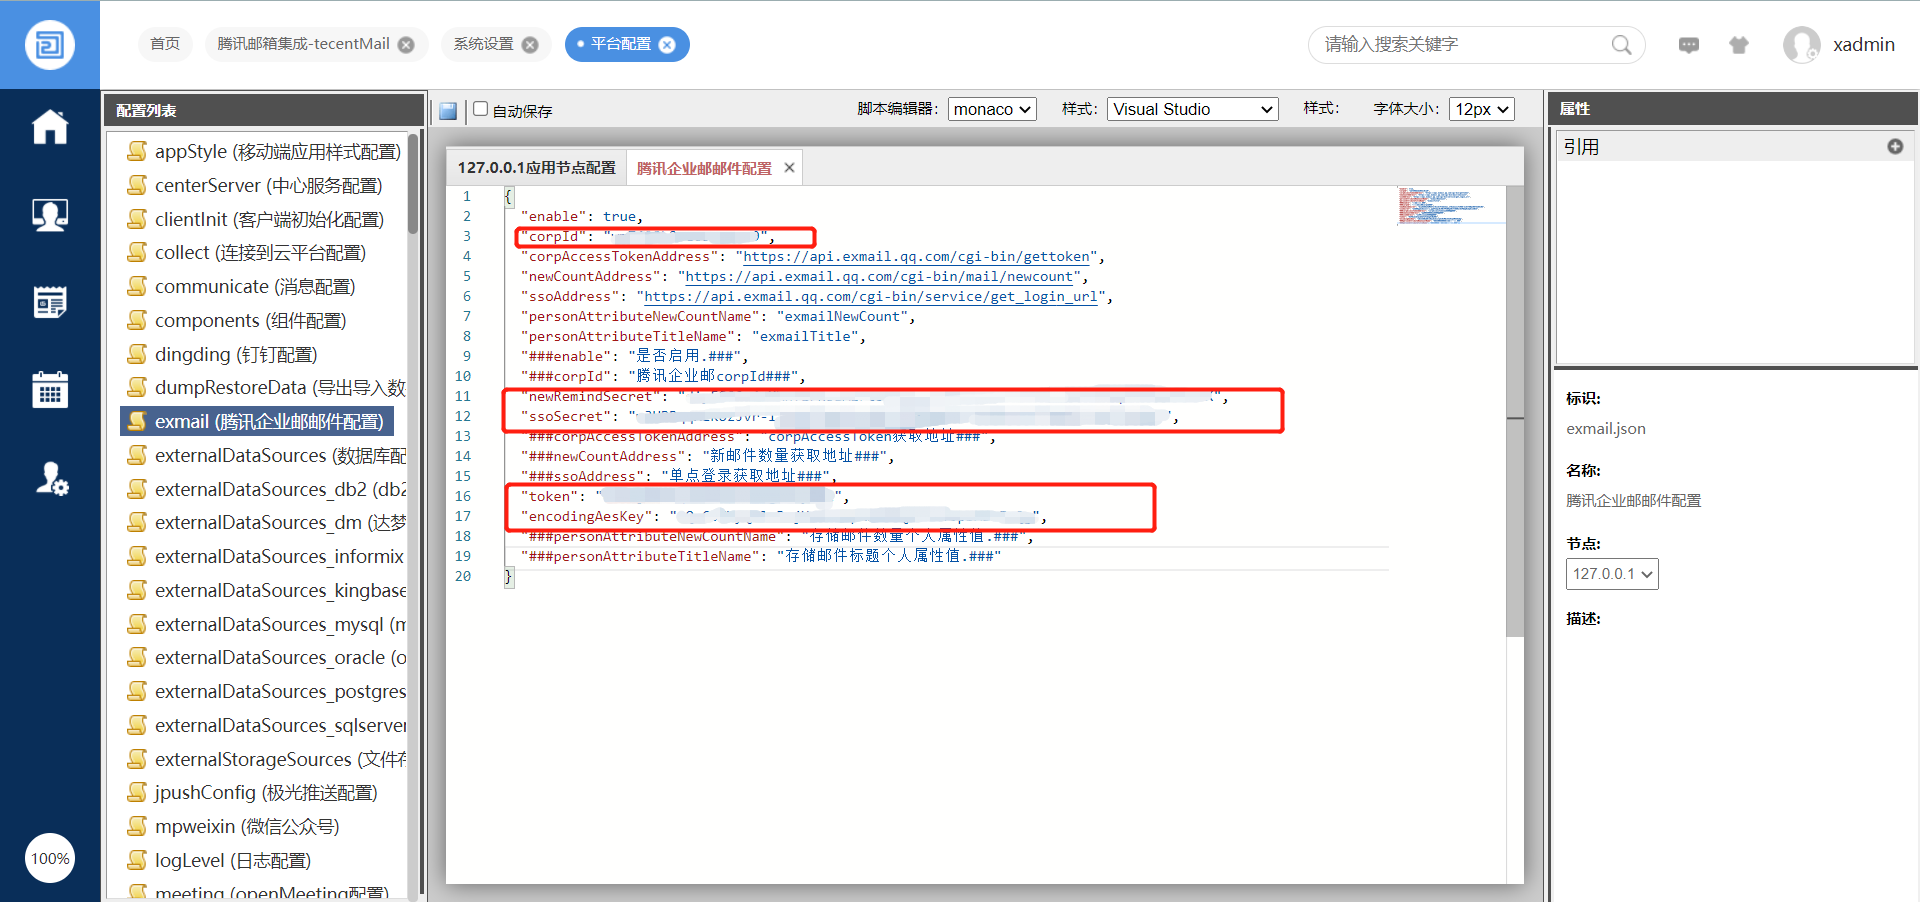Select externalDataSources_sqlserver config
1920x902 pixels.
pyautogui.click(x=264, y=726)
